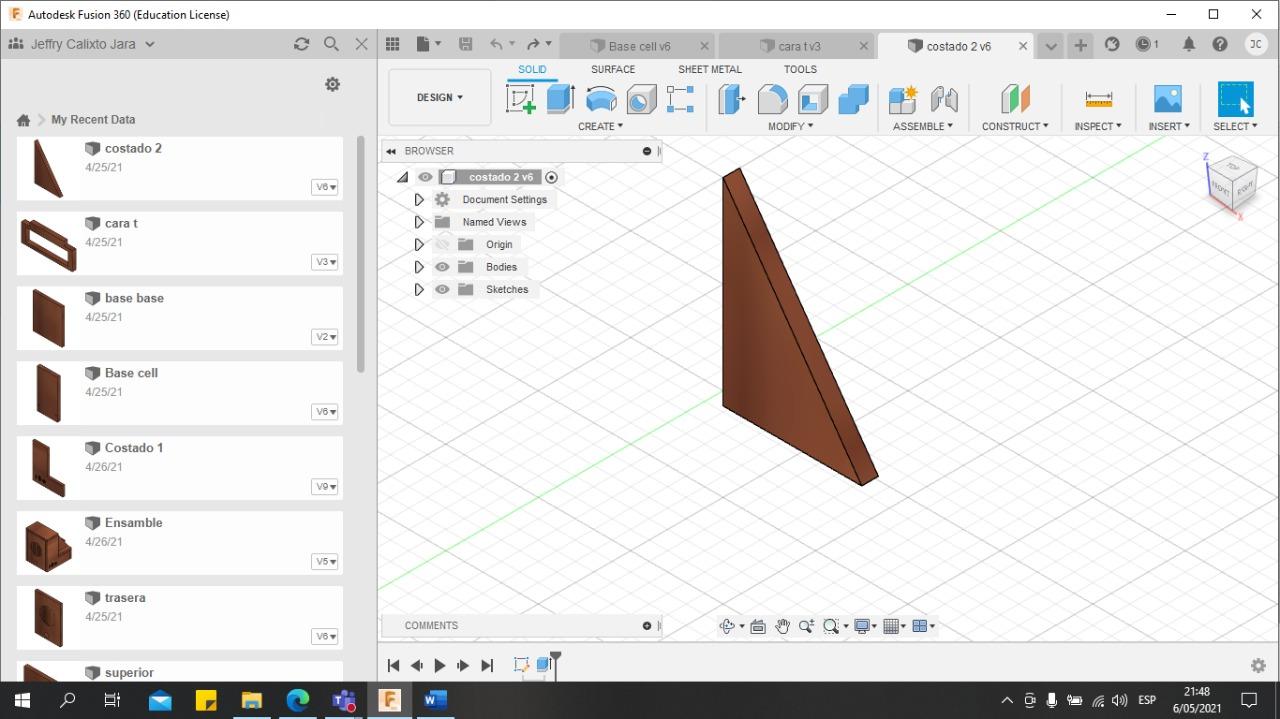
Task: Open the Job Status clock icon
Action: (x=1147, y=44)
